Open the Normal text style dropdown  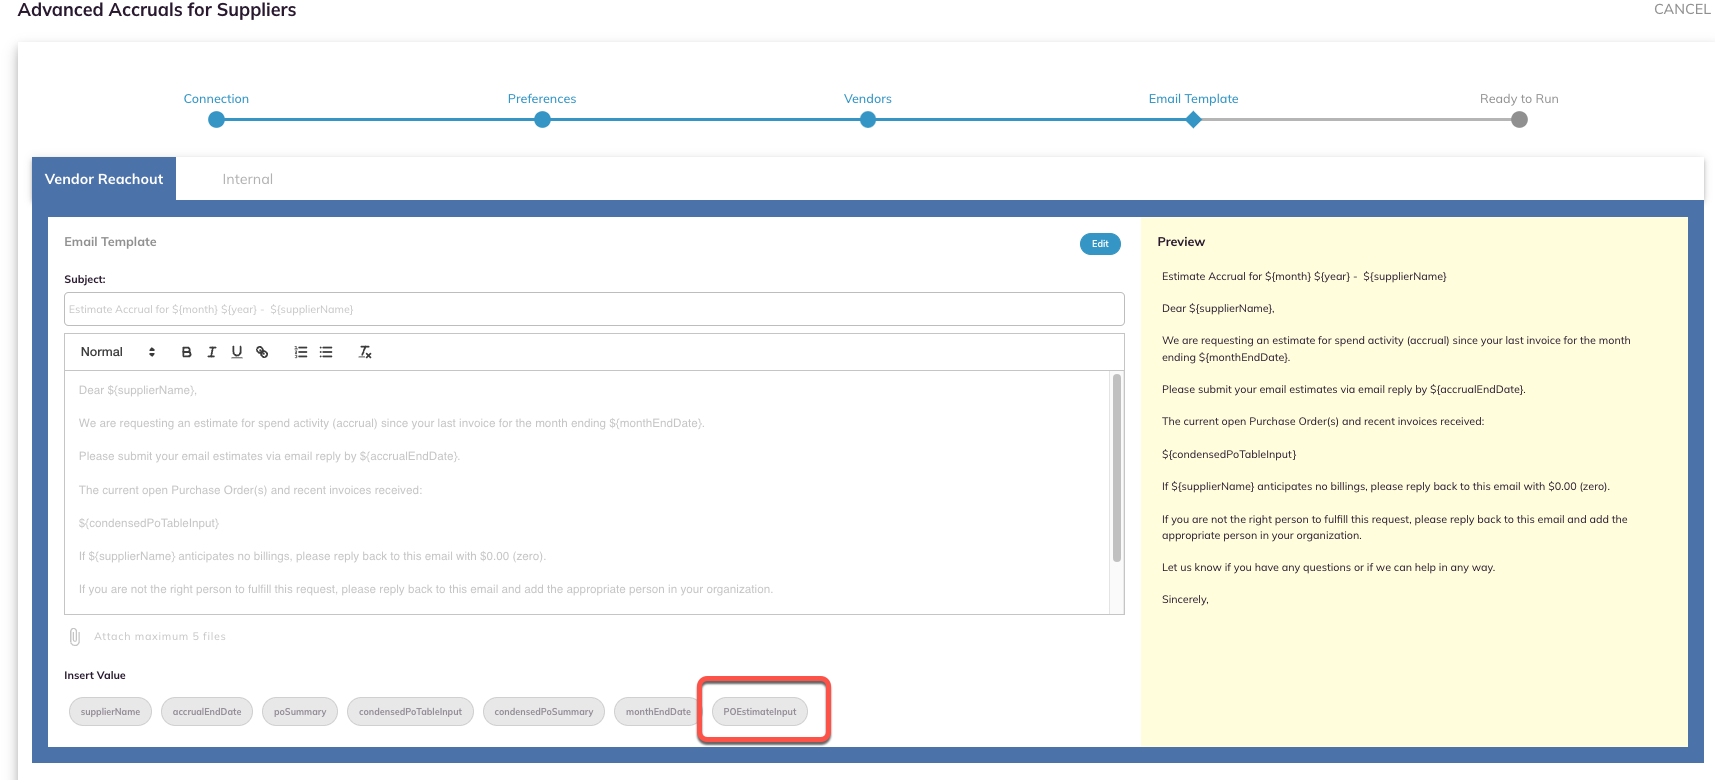click(118, 352)
